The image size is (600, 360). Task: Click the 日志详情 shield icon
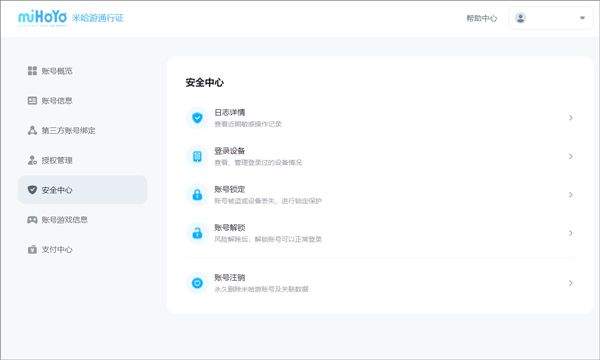click(x=197, y=117)
